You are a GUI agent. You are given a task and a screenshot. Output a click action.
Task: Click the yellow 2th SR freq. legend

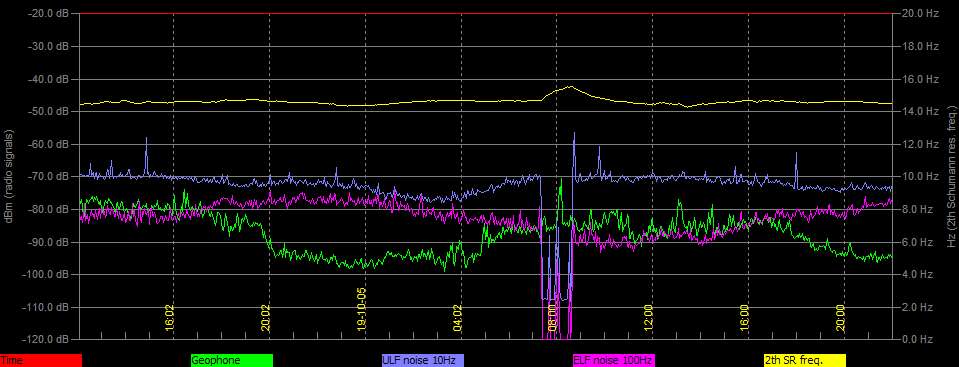804,361
